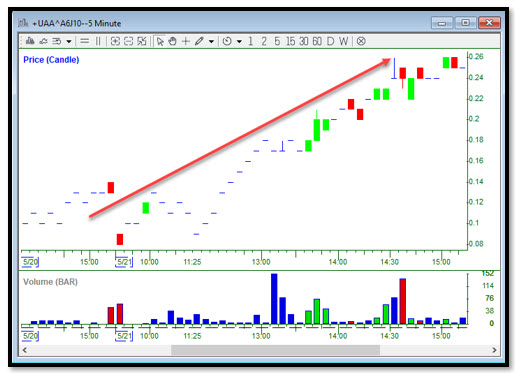Click the red candle at 0.08 price low
Screen dimensions: 515x373
point(120,239)
